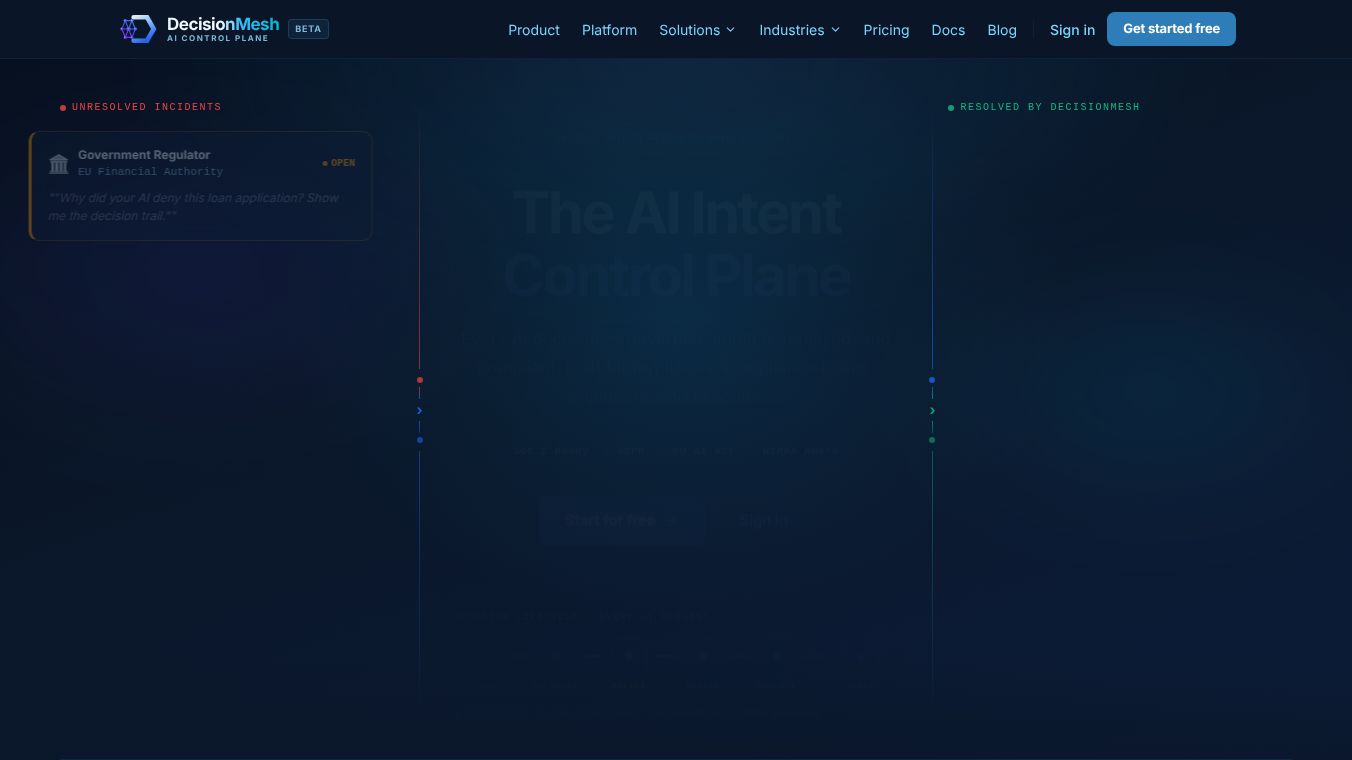Click the OPEN status badge on incident card
Image resolution: width=1352 pixels, height=760 pixels.
coord(339,163)
